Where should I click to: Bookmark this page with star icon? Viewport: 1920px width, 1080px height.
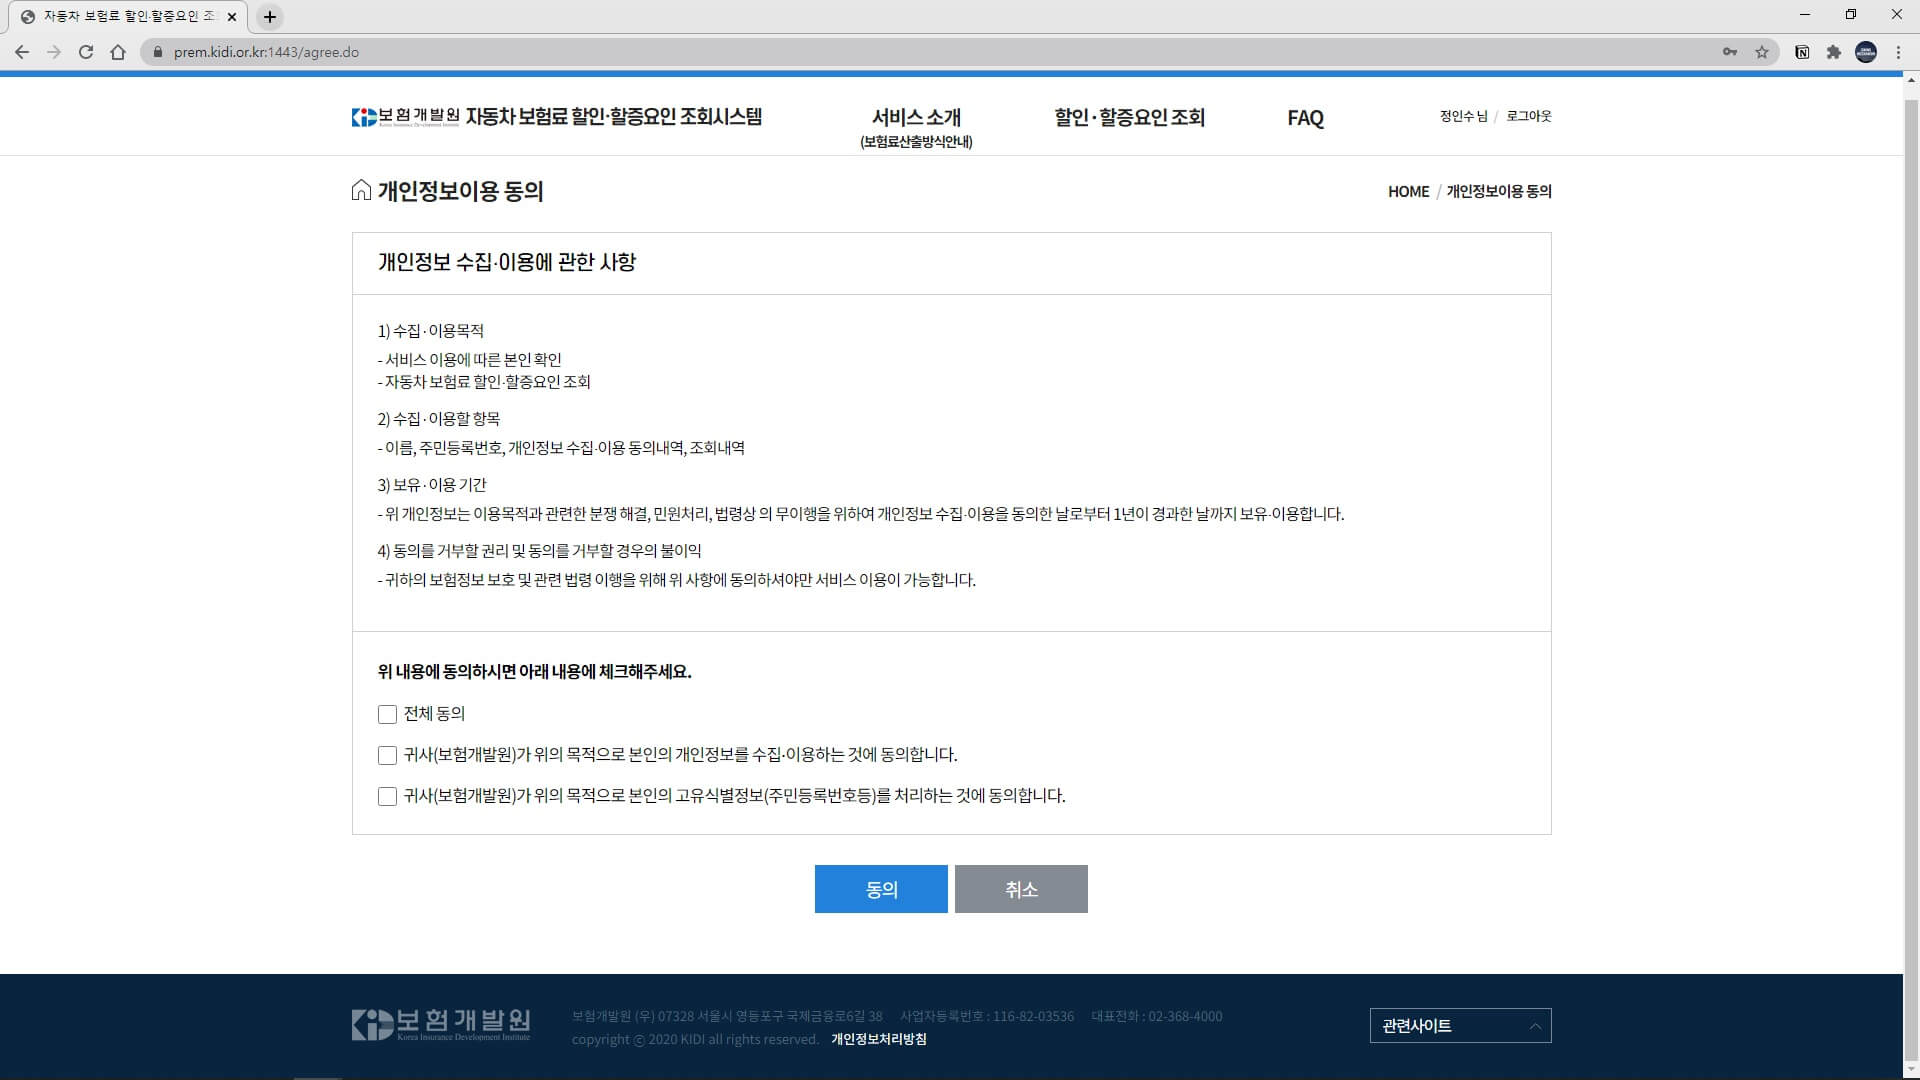tap(1762, 52)
